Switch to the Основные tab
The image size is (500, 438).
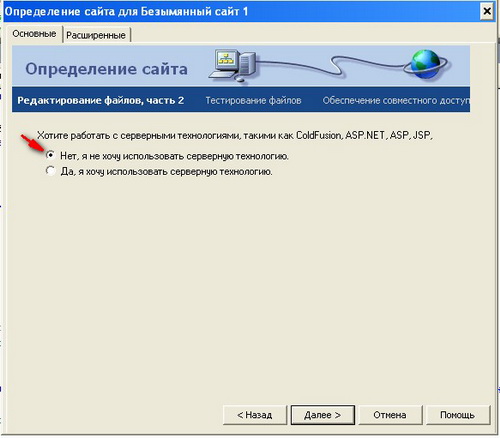(x=34, y=34)
